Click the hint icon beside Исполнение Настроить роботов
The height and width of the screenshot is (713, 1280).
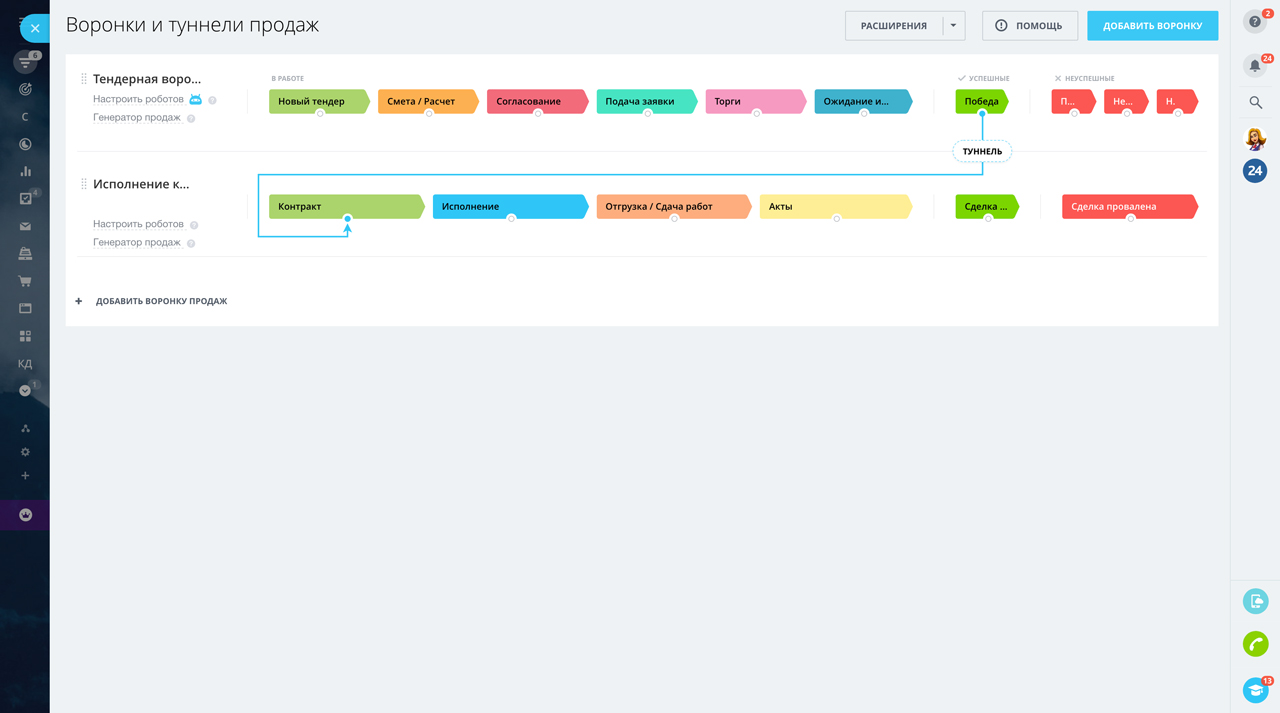tap(194, 225)
